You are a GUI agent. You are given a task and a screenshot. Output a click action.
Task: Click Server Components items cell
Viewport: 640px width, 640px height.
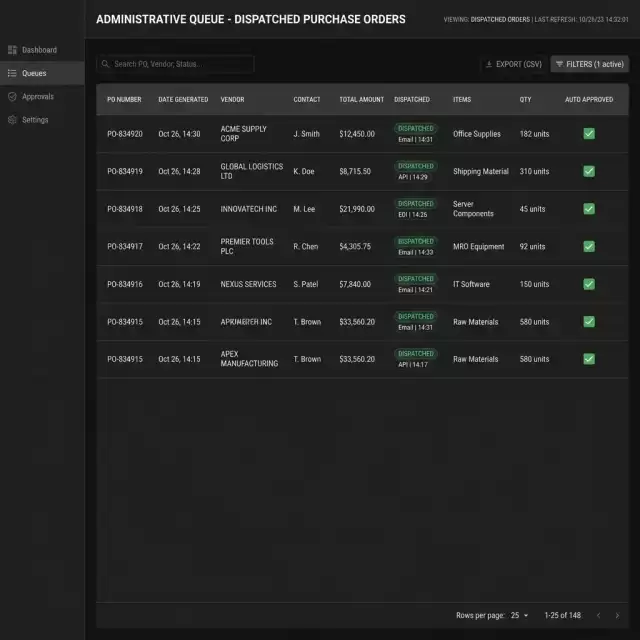(x=473, y=209)
